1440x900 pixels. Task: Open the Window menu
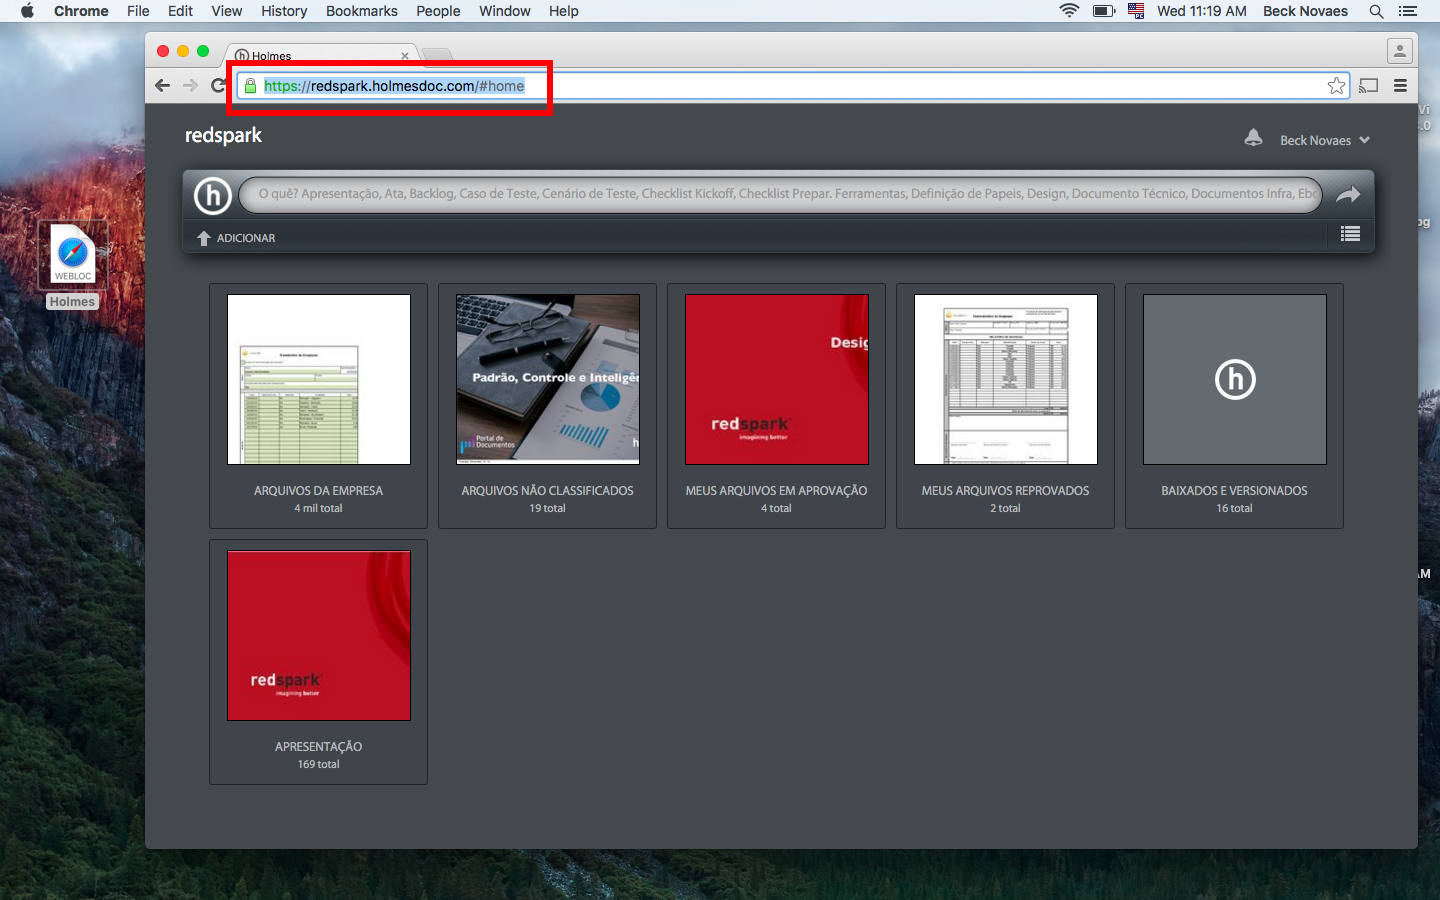(x=505, y=11)
